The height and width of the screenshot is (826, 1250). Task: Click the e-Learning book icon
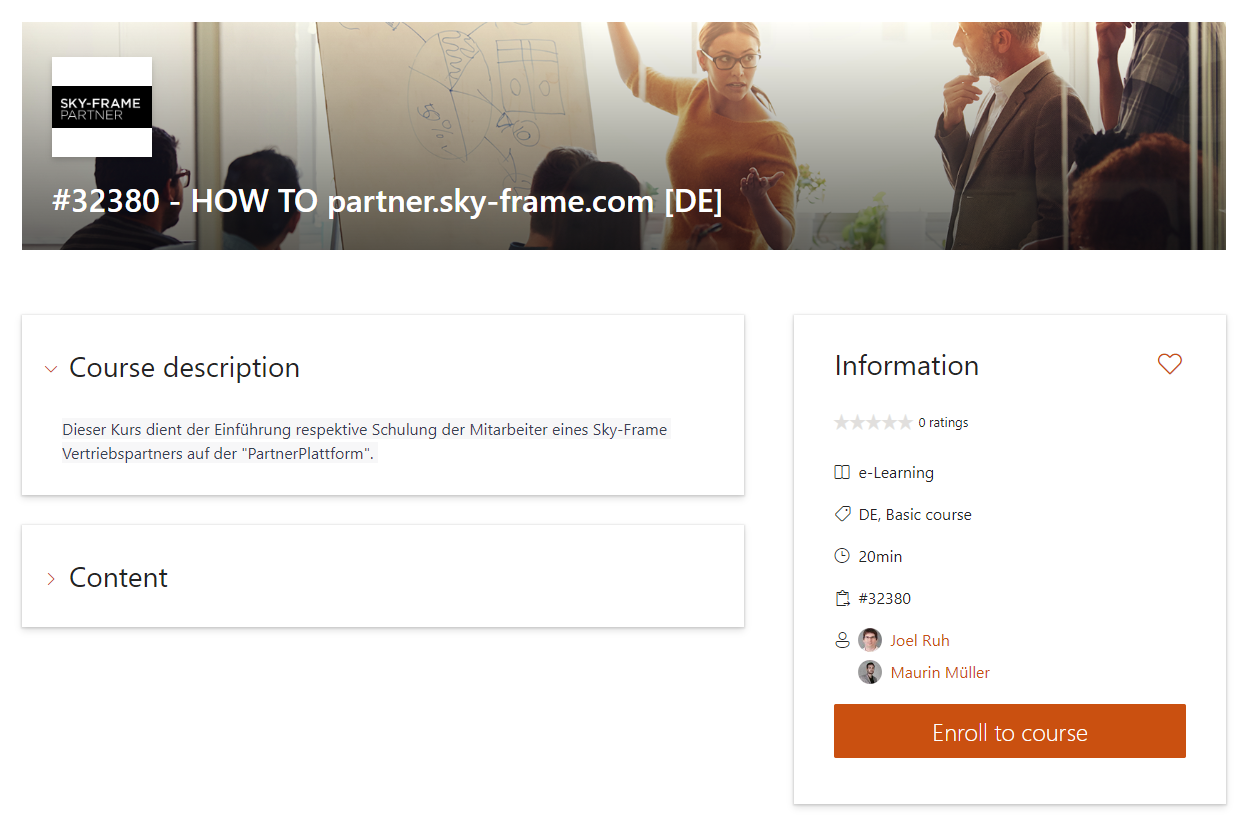(x=842, y=472)
